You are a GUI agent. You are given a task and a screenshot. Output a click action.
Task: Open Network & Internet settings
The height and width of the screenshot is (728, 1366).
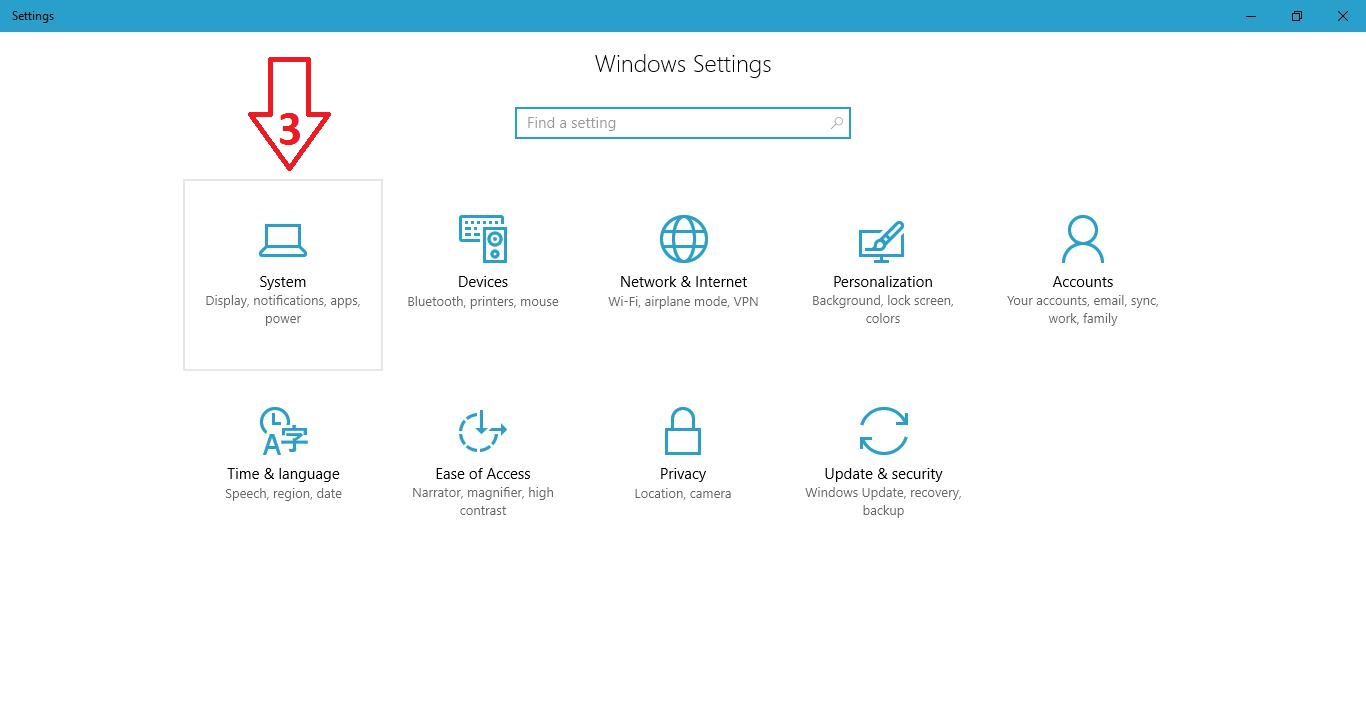pos(683,260)
